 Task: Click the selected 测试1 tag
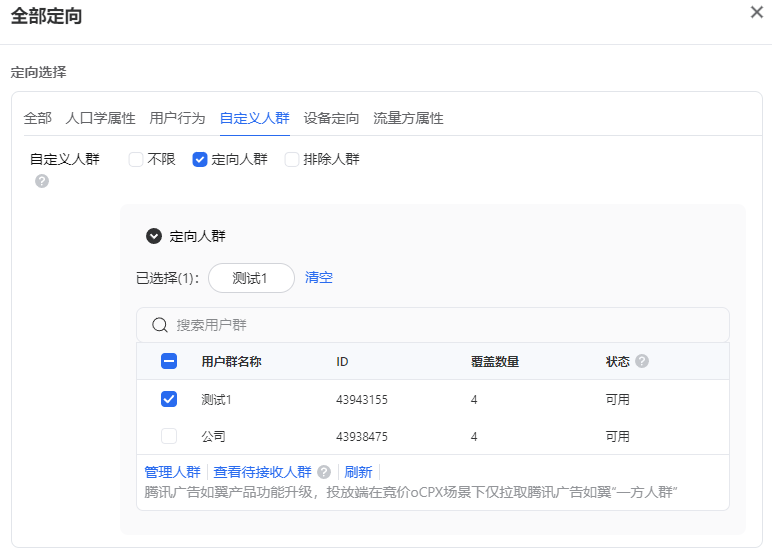coord(252,278)
